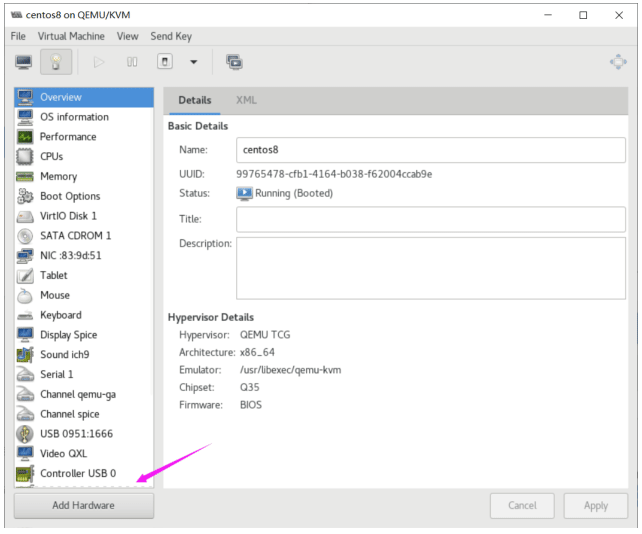Select Serial 1 device icon
642x534 pixels.
pyautogui.click(x=25, y=375)
